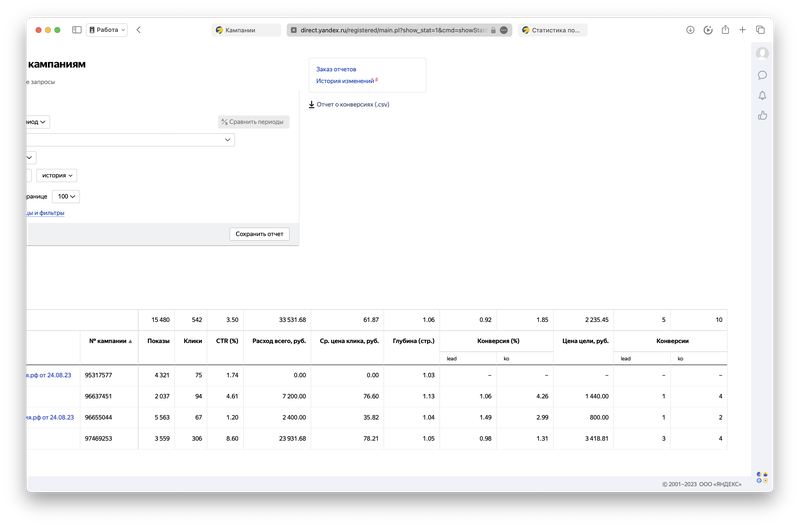
Task: Click the Сохранить отчет button
Action: [x=259, y=234]
